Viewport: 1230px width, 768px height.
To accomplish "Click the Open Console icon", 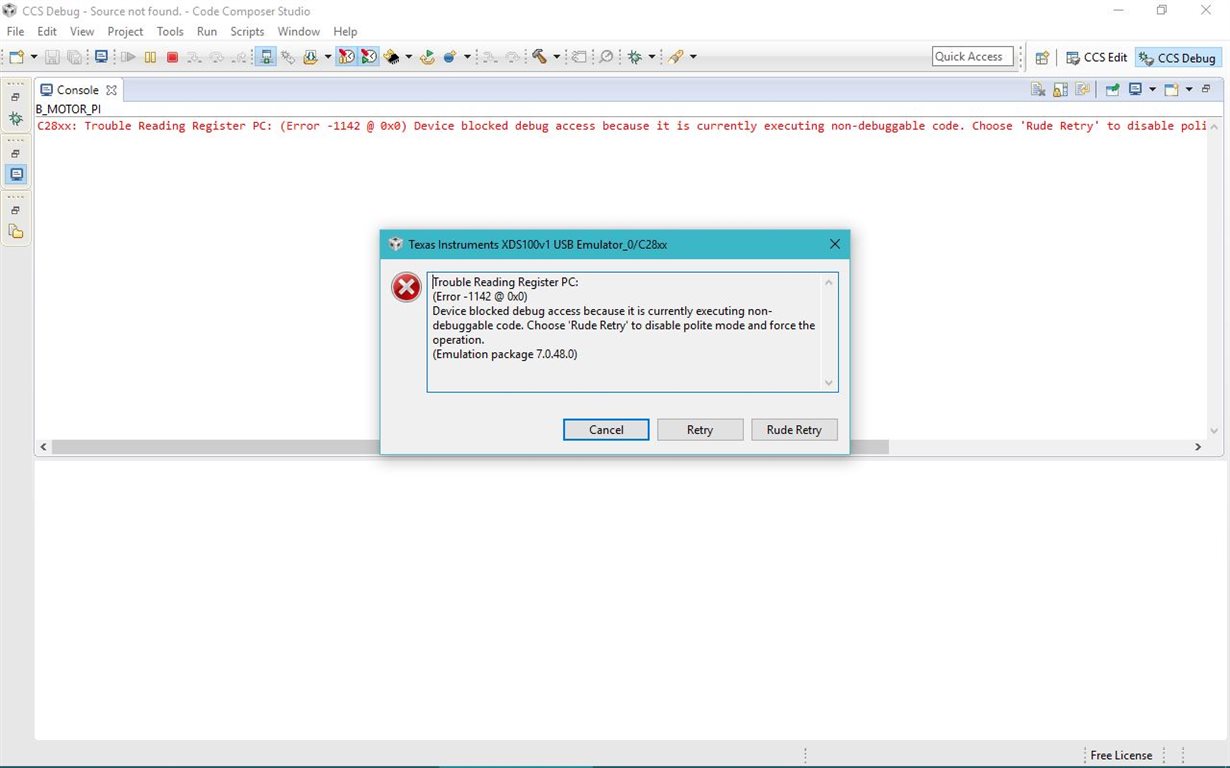I will pos(1171,89).
